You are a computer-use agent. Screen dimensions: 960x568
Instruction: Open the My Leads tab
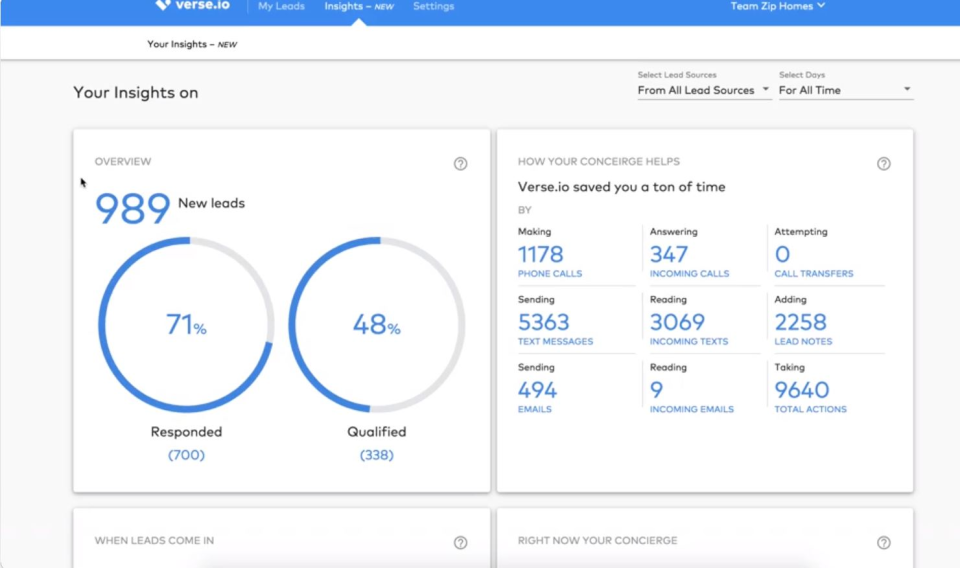tap(281, 6)
